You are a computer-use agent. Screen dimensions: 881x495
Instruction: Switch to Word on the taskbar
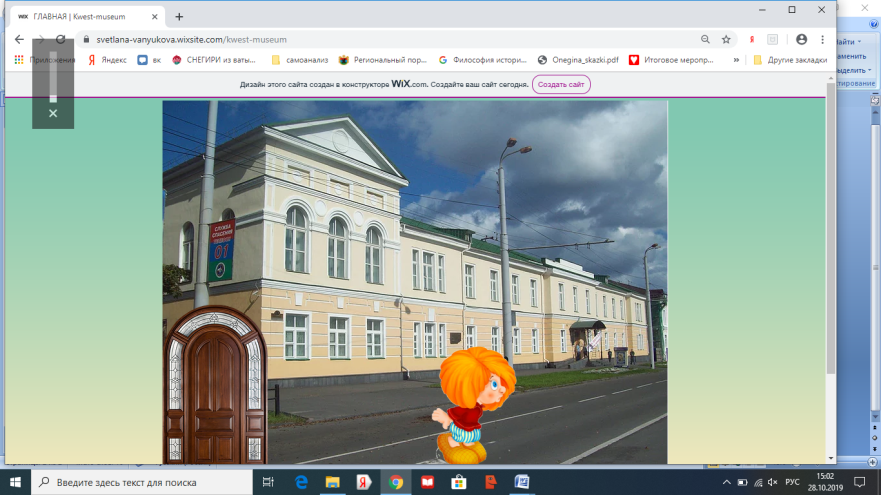coord(521,482)
